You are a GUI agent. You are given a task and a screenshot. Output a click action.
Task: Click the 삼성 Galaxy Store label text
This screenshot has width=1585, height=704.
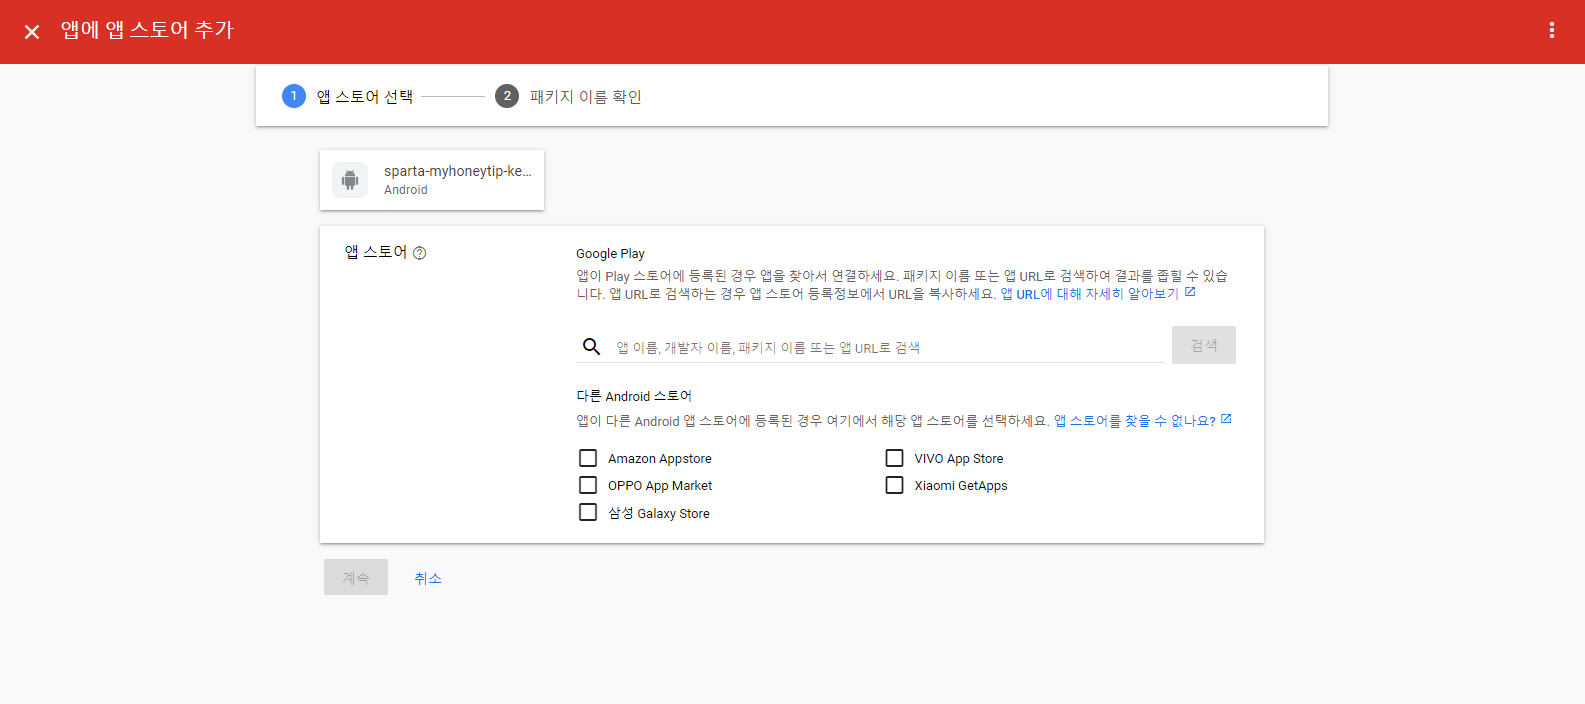(x=659, y=513)
